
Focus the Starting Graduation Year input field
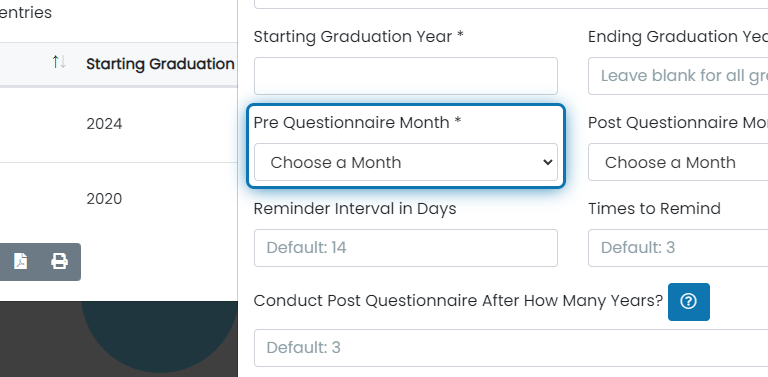tap(406, 76)
